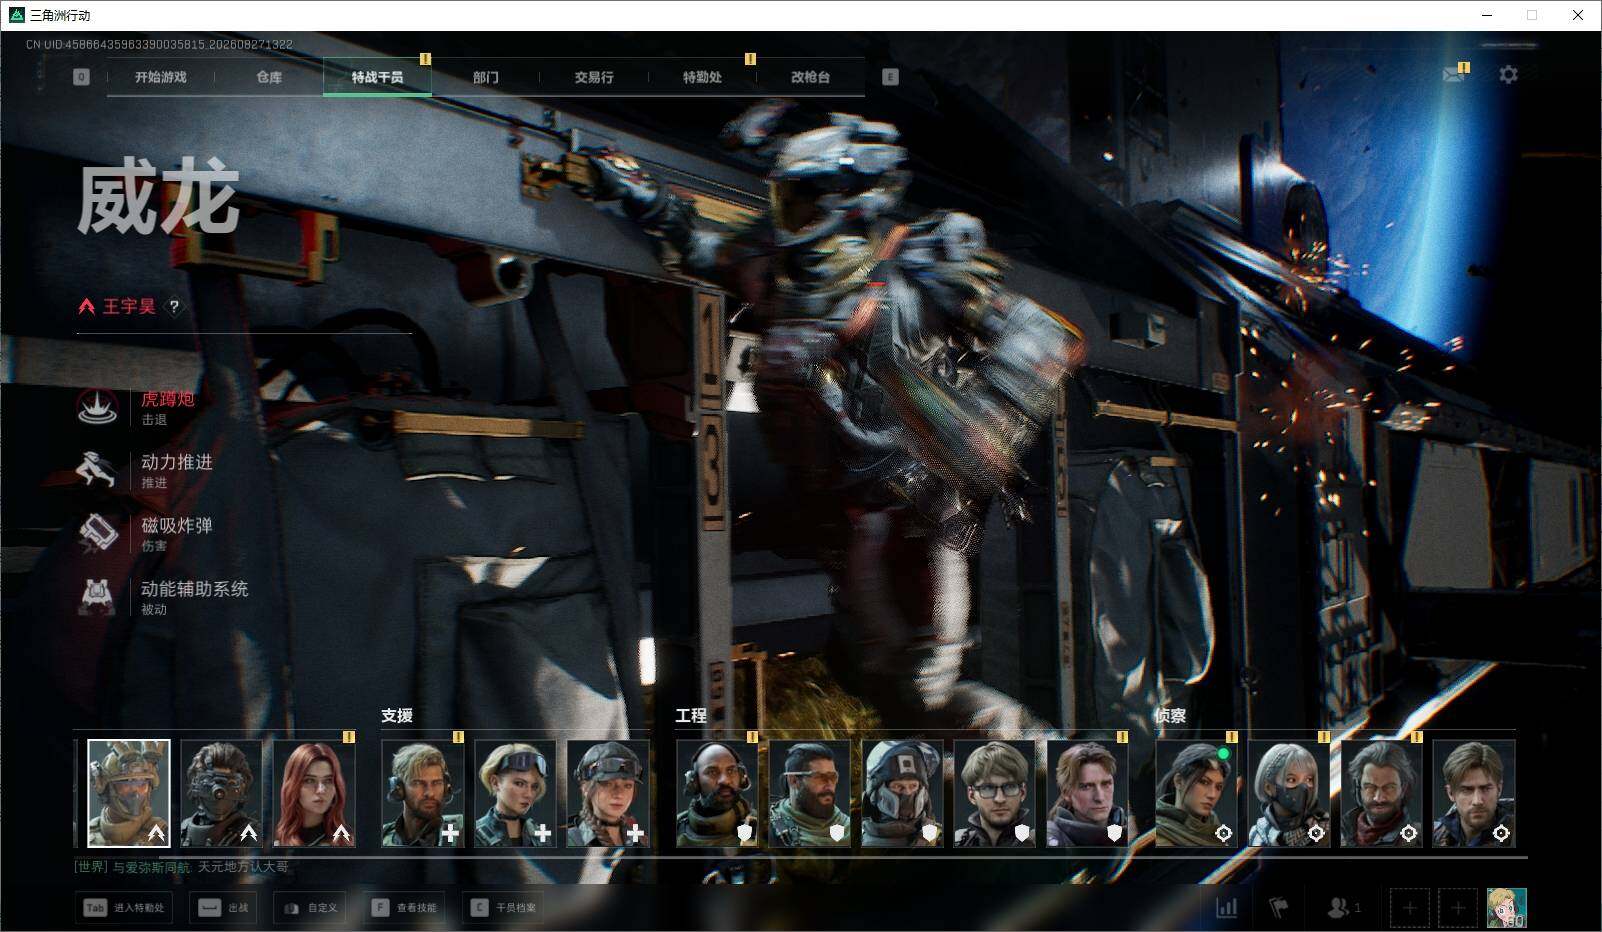Click the 工程 category label

click(691, 716)
